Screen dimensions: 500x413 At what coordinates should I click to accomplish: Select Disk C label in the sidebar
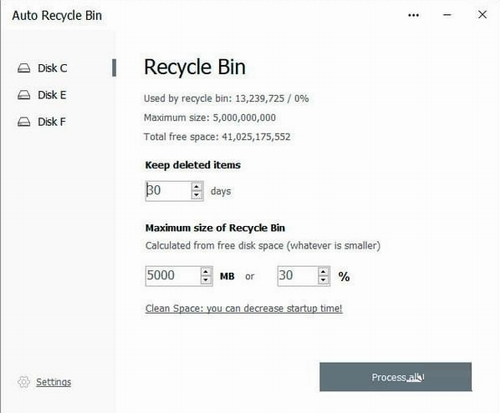(52, 68)
